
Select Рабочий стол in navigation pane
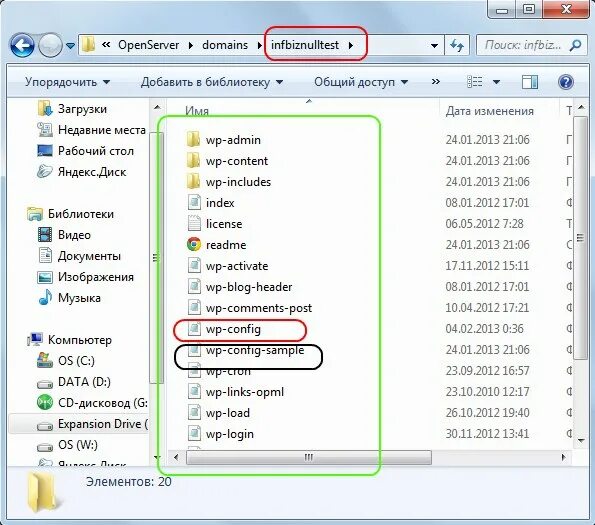click(x=96, y=151)
